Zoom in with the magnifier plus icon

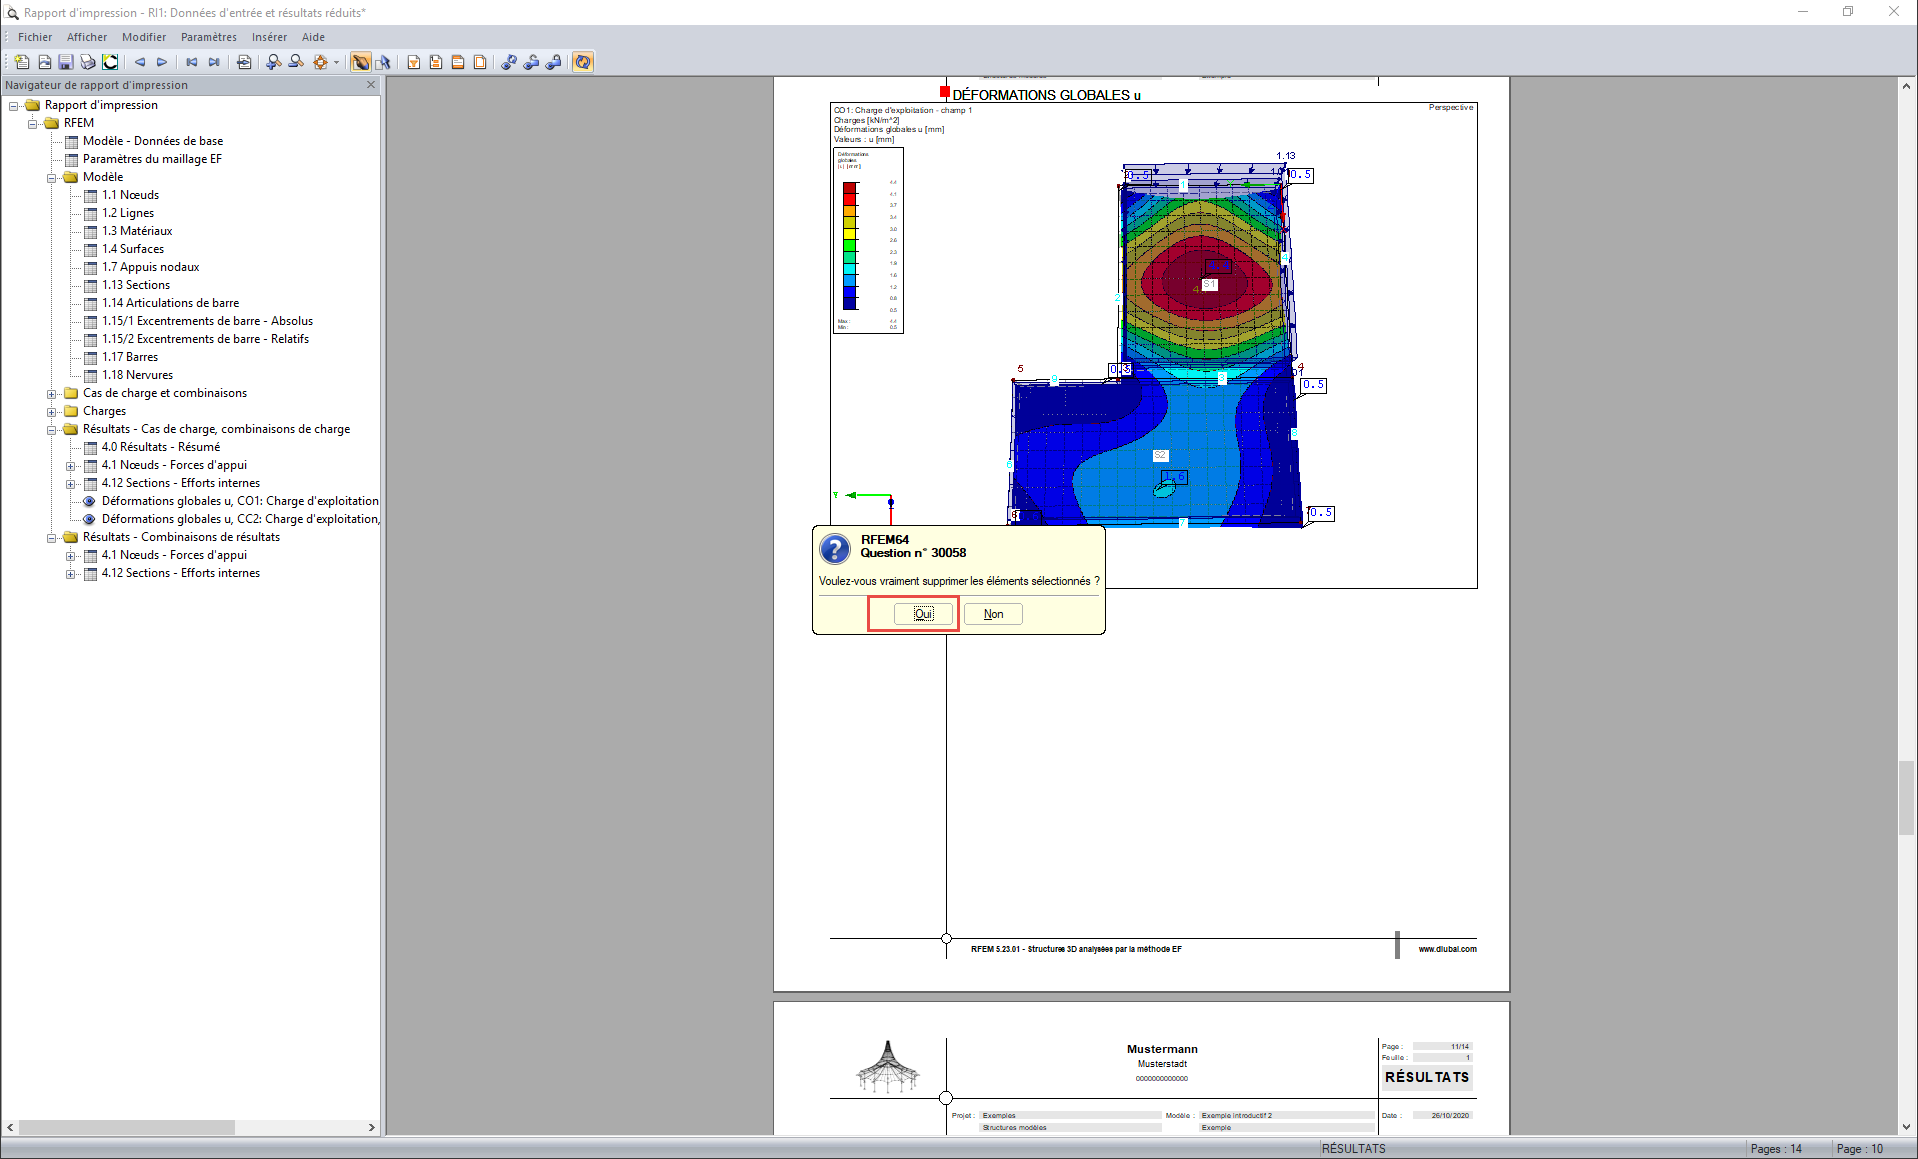click(274, 62)
